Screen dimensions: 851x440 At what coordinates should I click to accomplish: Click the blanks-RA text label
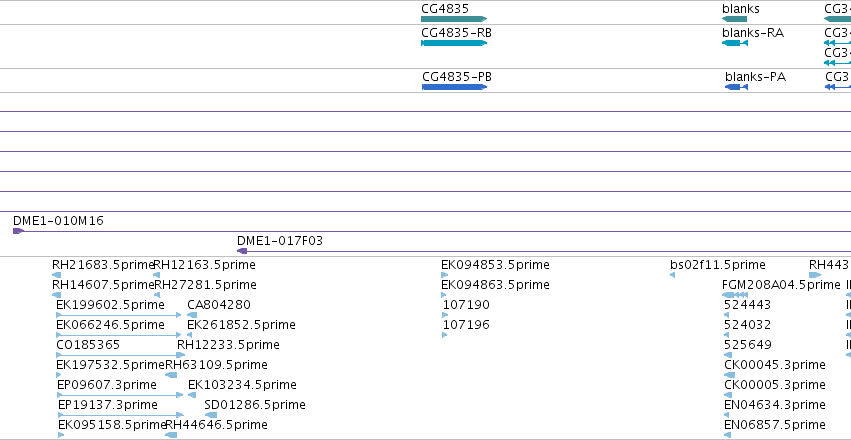pos(753,33)
